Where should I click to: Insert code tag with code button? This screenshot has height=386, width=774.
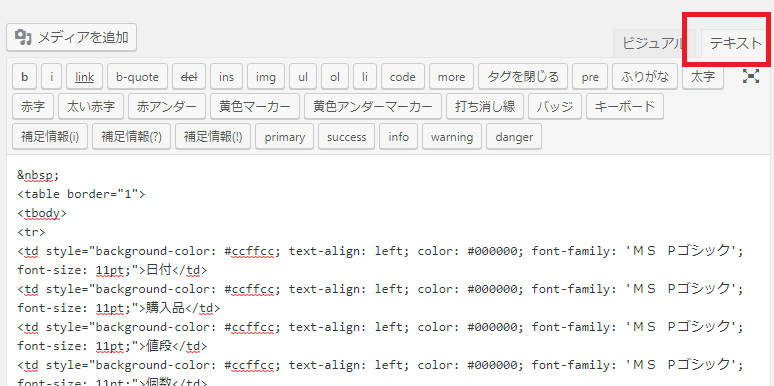point(403,77)
